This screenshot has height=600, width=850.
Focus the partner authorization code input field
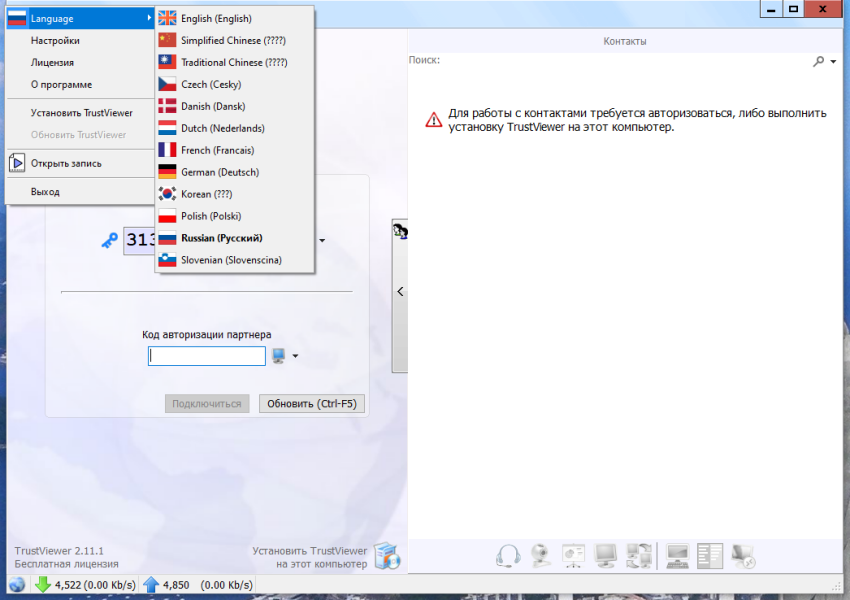207,356
